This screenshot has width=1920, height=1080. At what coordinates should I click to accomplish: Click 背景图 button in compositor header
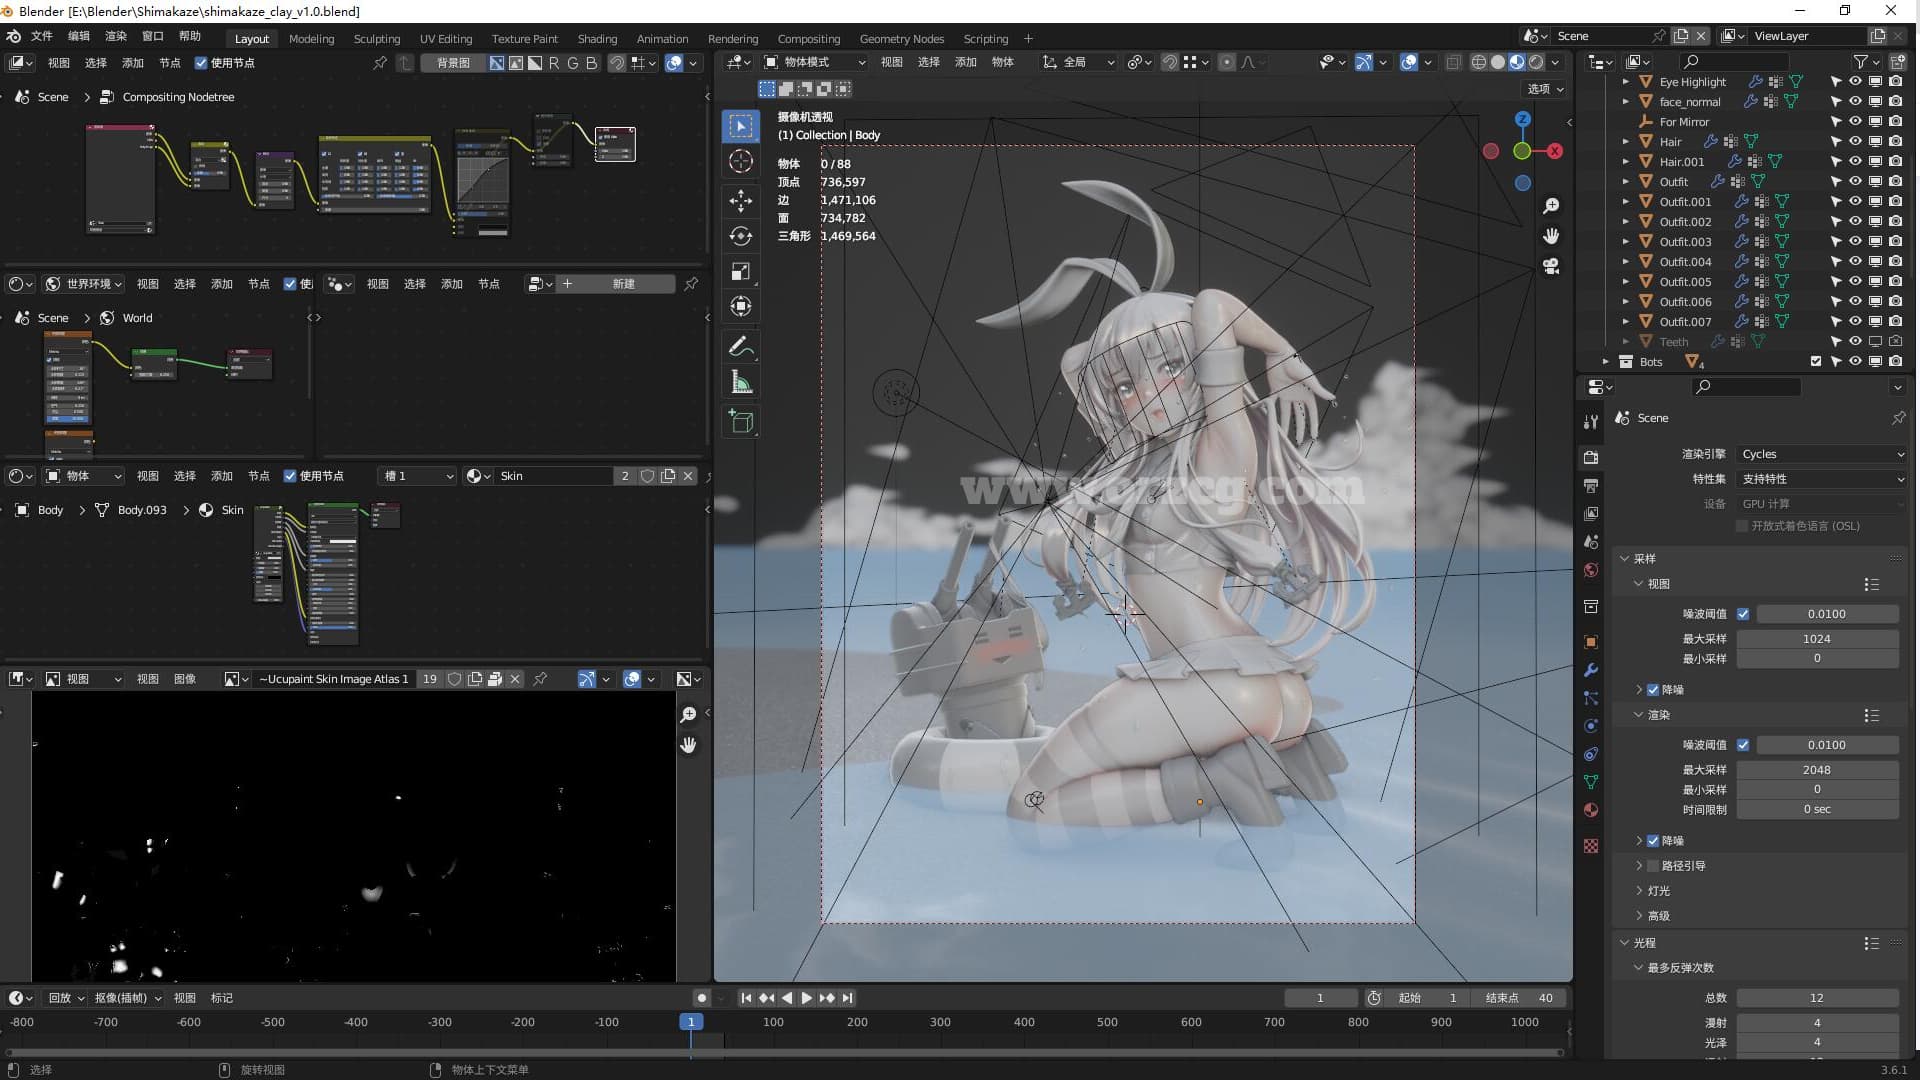pos(453,63)
